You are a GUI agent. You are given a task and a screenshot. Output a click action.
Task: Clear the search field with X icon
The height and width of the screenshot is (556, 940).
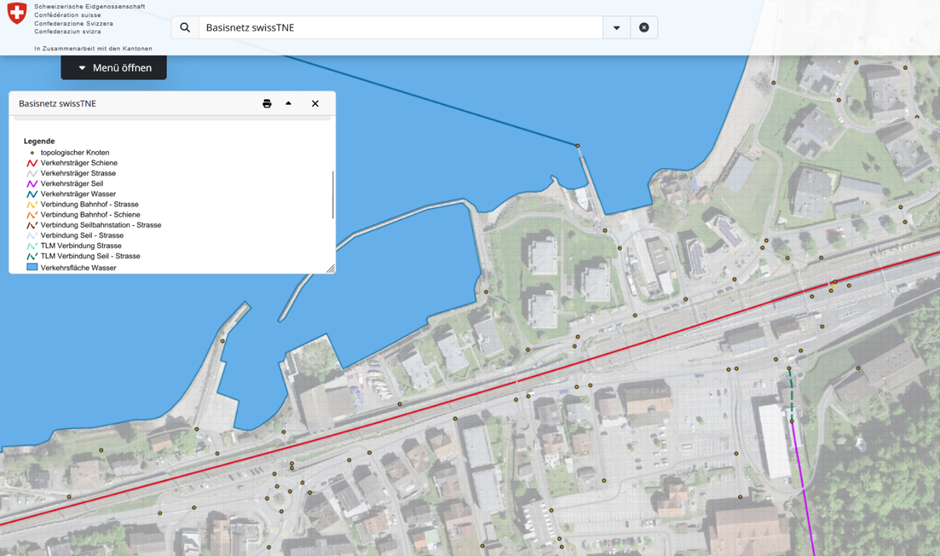pos(644,28)
